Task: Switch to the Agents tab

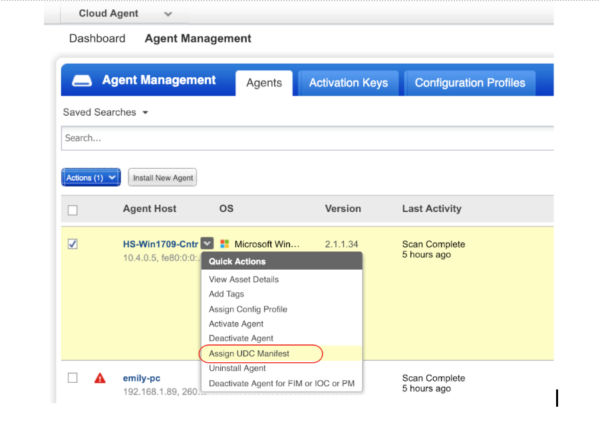Action: coord(264,83)
